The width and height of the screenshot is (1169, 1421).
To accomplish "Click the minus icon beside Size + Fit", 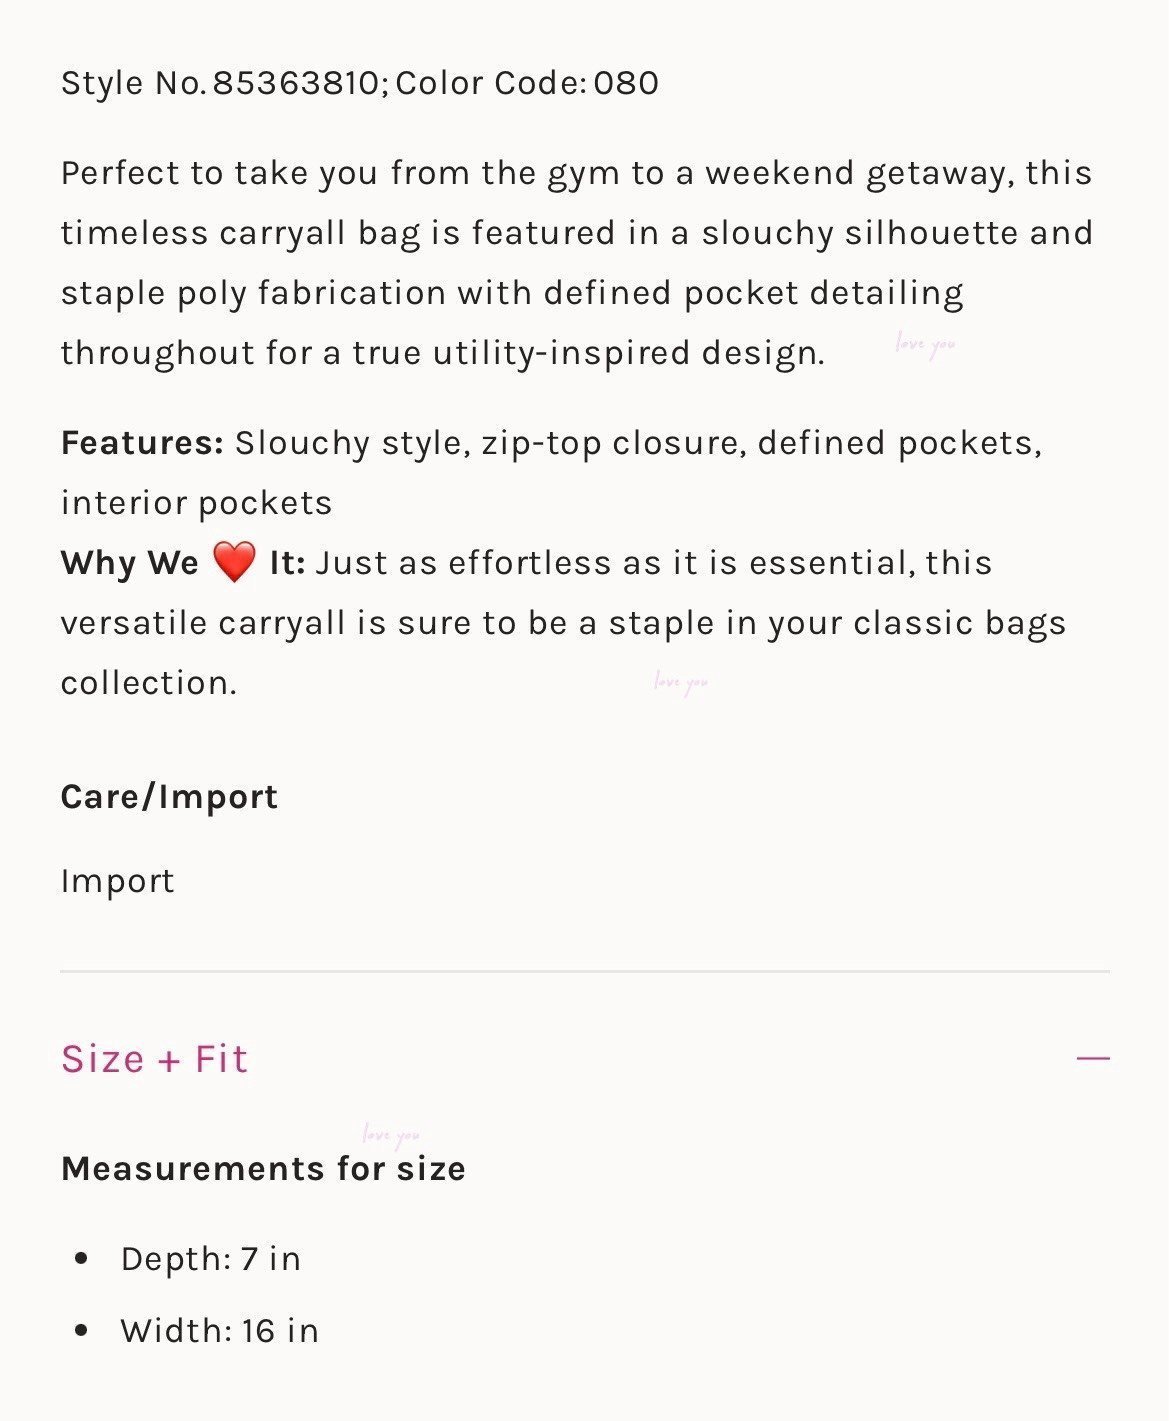I will [1093, 1058].
